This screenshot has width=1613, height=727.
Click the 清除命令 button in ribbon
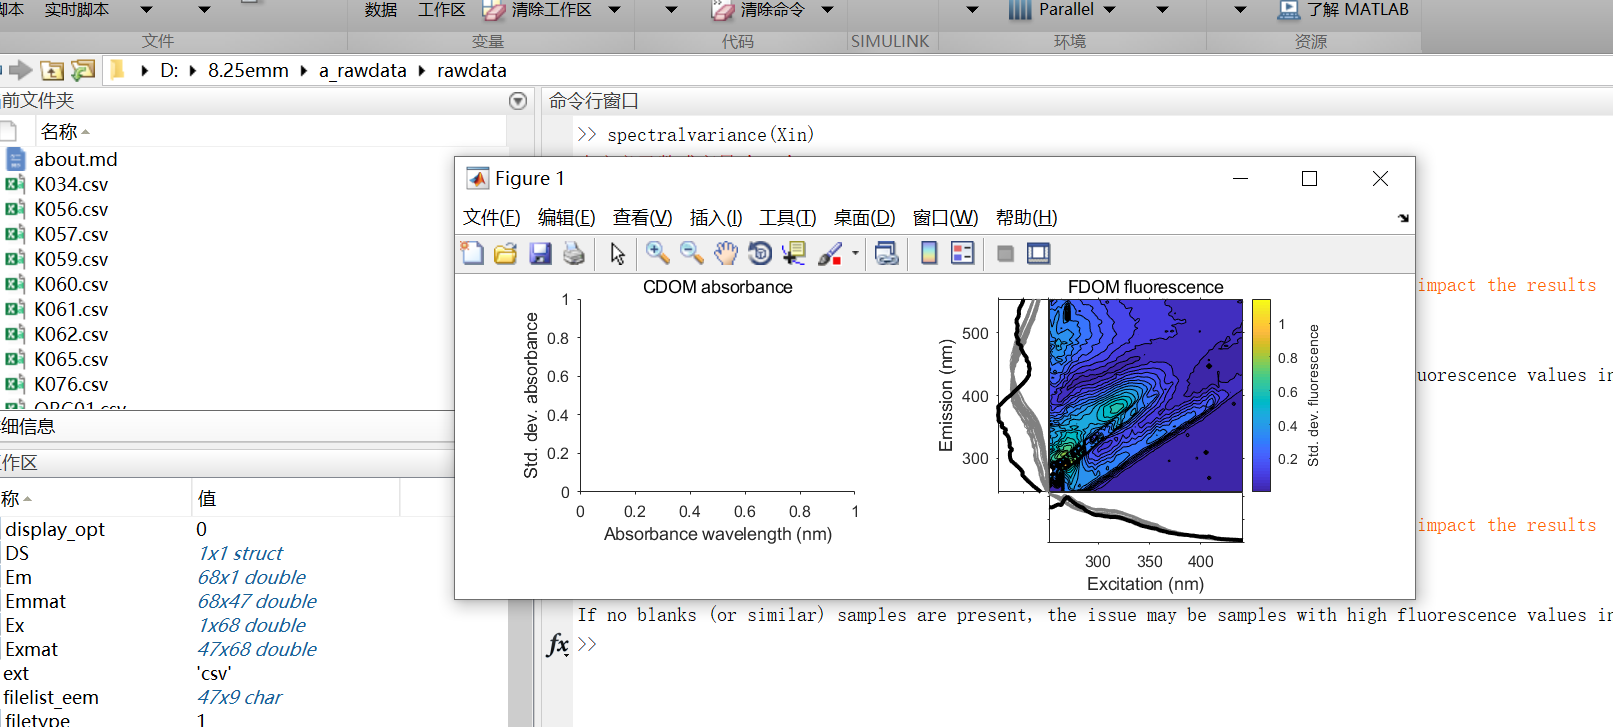pos(758,10)
